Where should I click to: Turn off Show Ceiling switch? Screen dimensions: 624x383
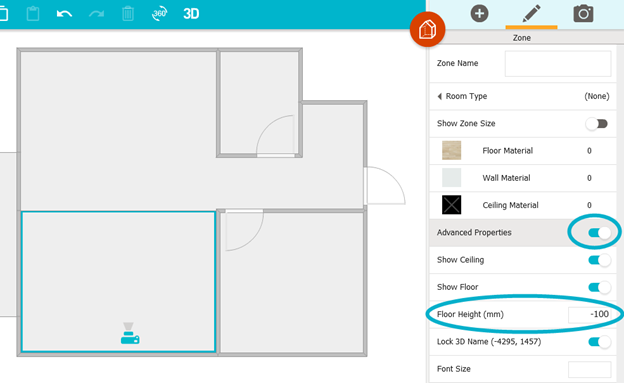pyautogui.click(x=599, y=260)
